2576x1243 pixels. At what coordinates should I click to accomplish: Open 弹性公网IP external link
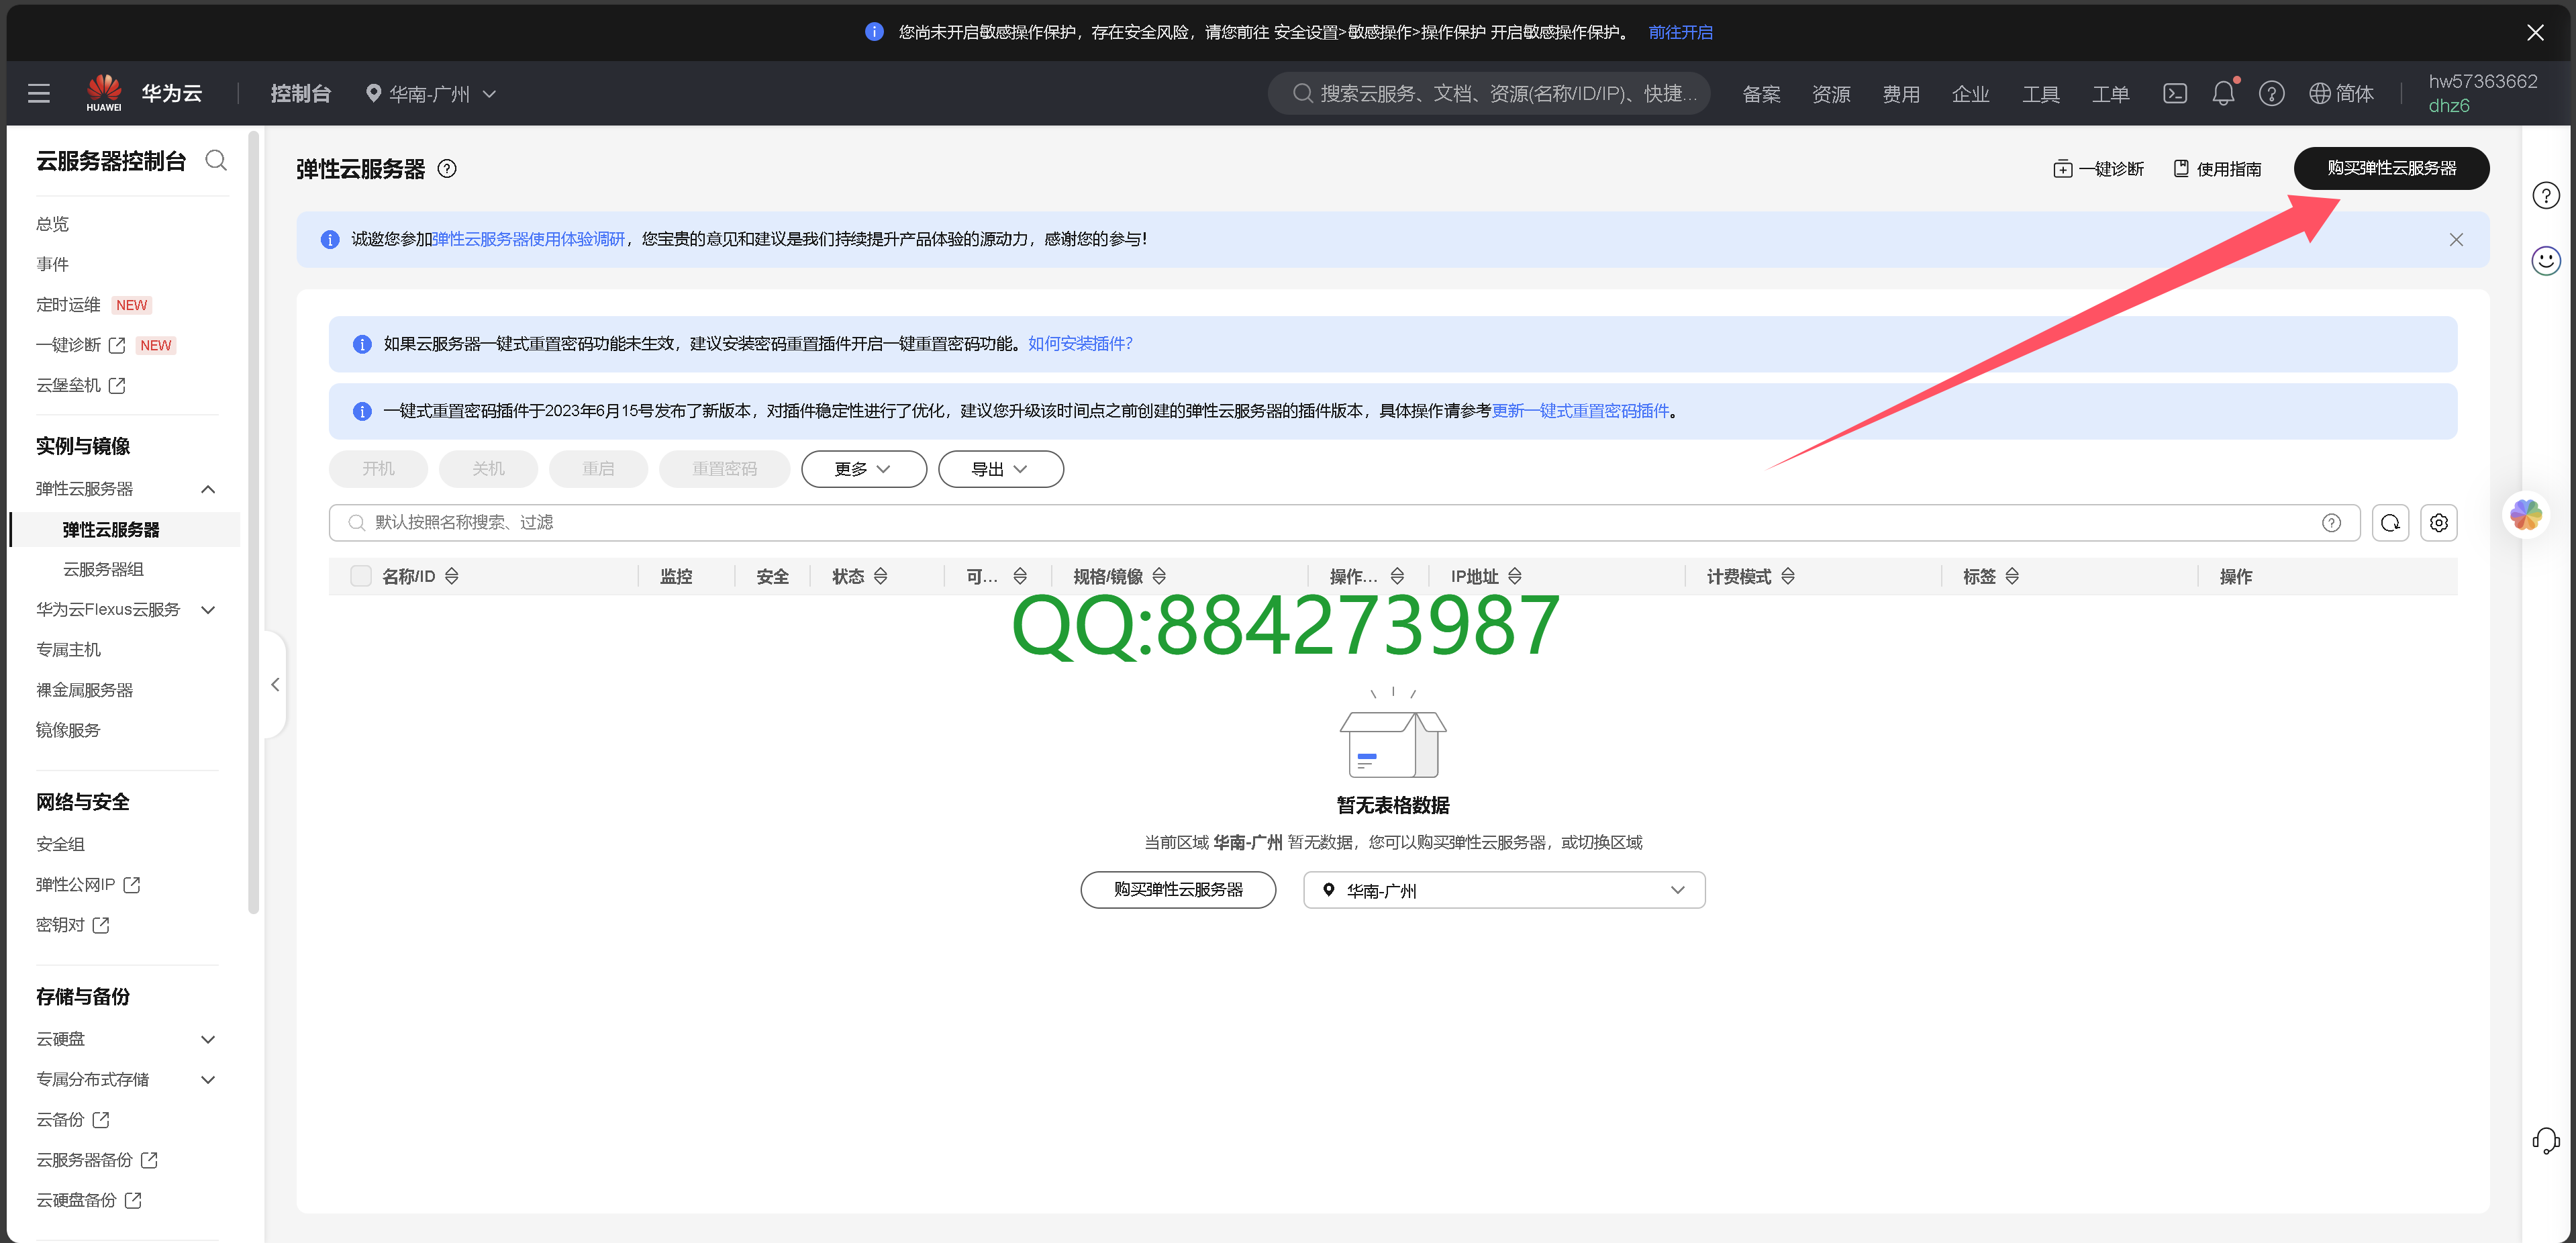88,885
